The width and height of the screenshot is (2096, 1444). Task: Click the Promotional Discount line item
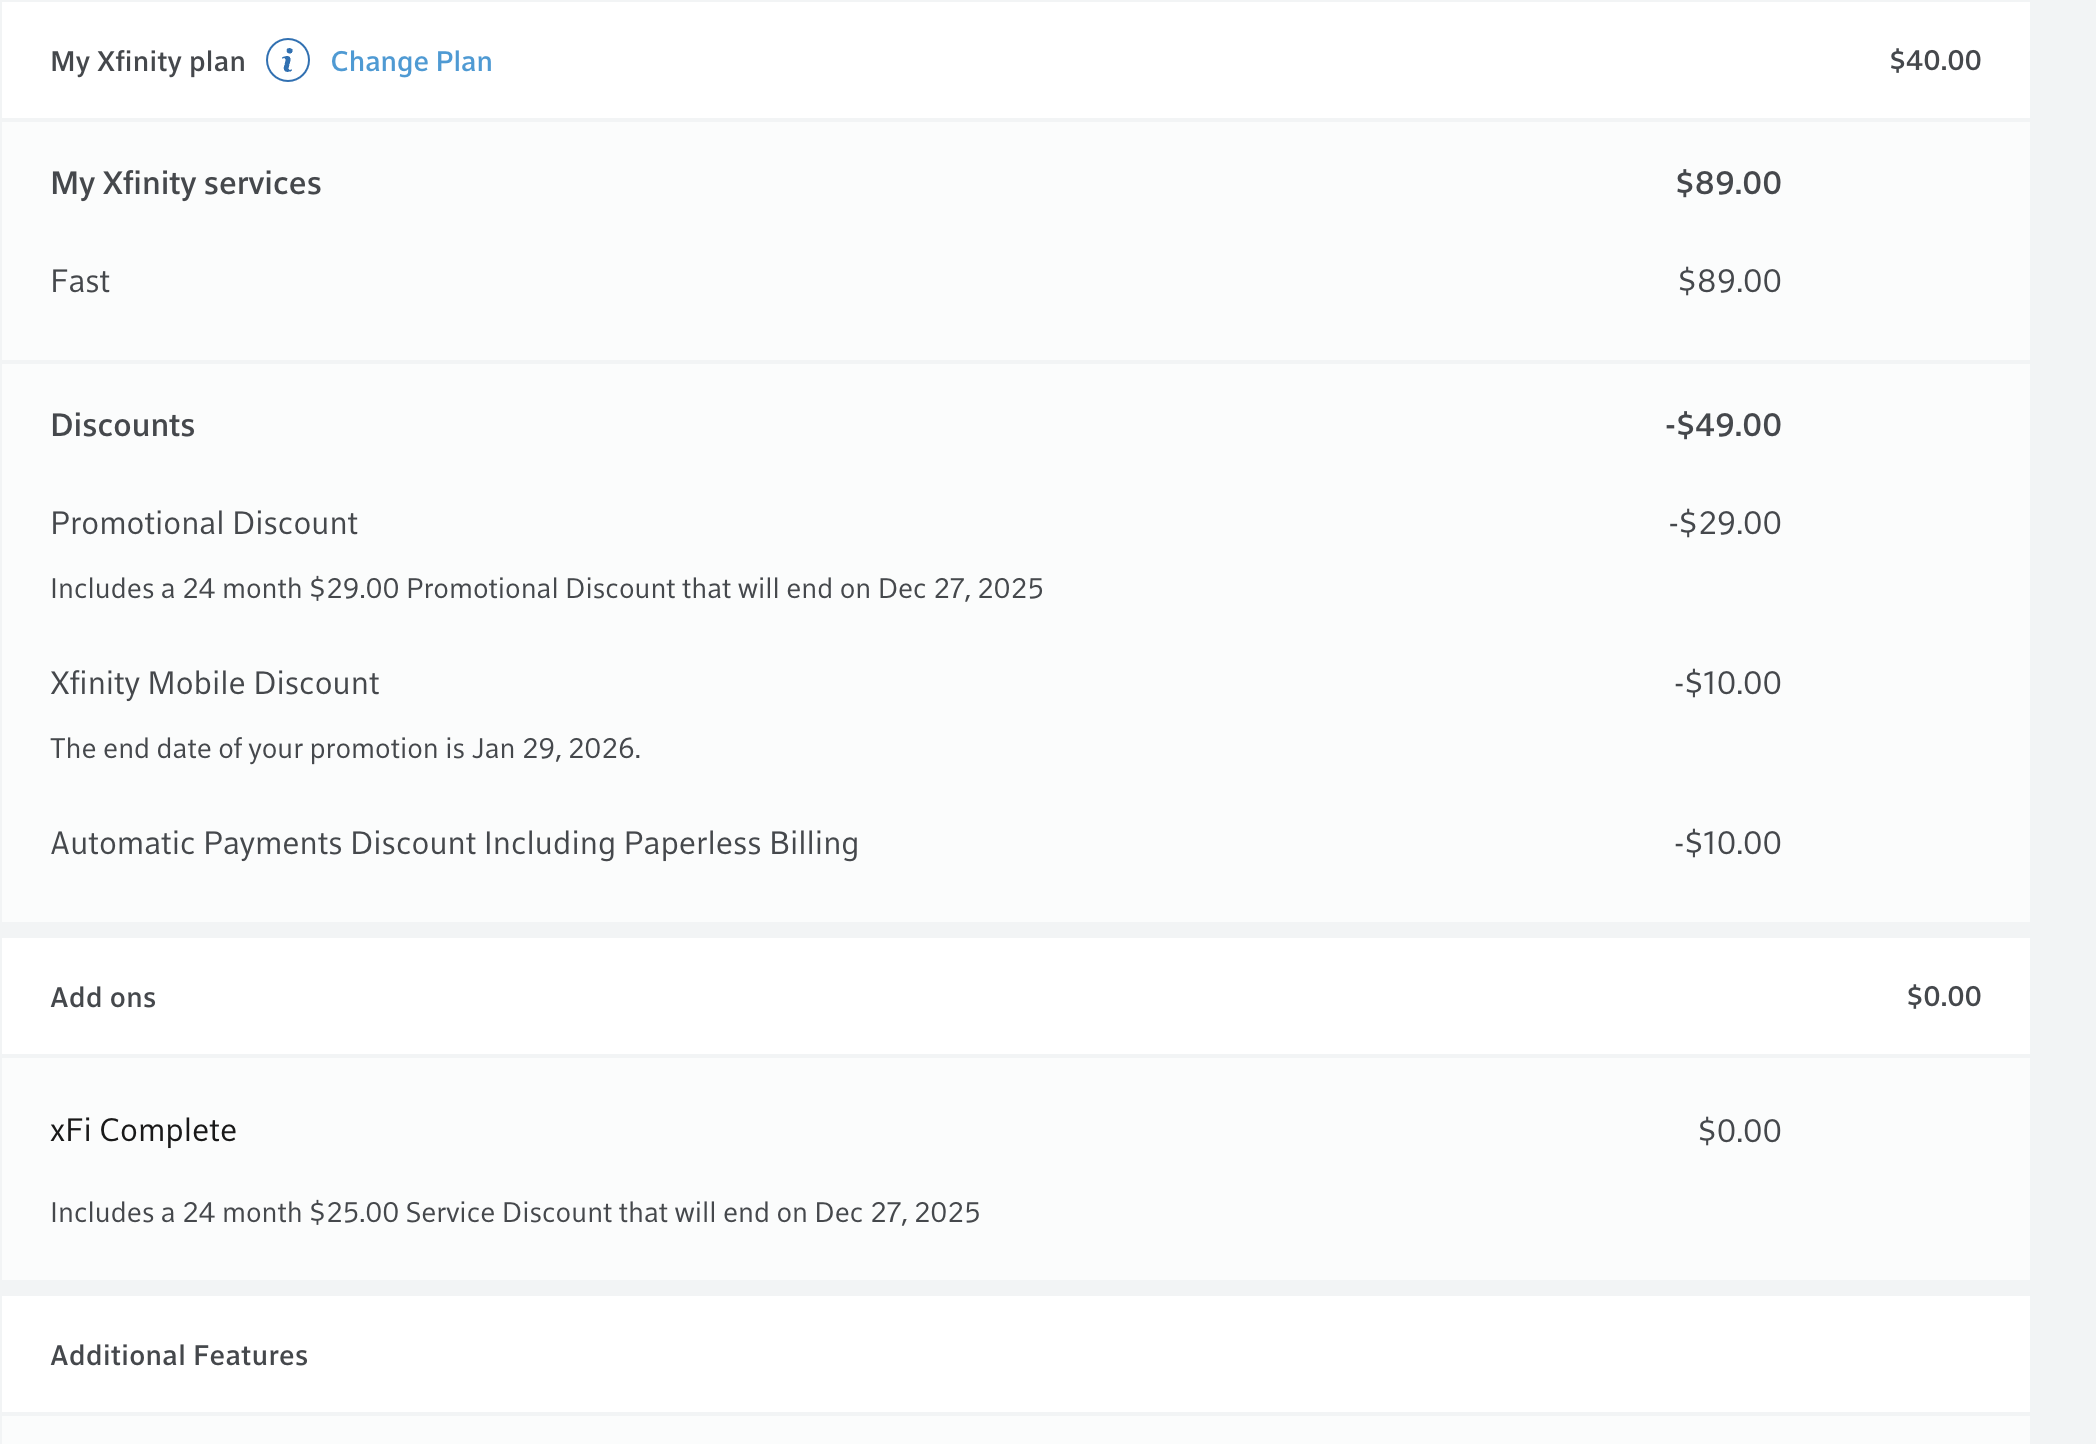click(204, 523)
